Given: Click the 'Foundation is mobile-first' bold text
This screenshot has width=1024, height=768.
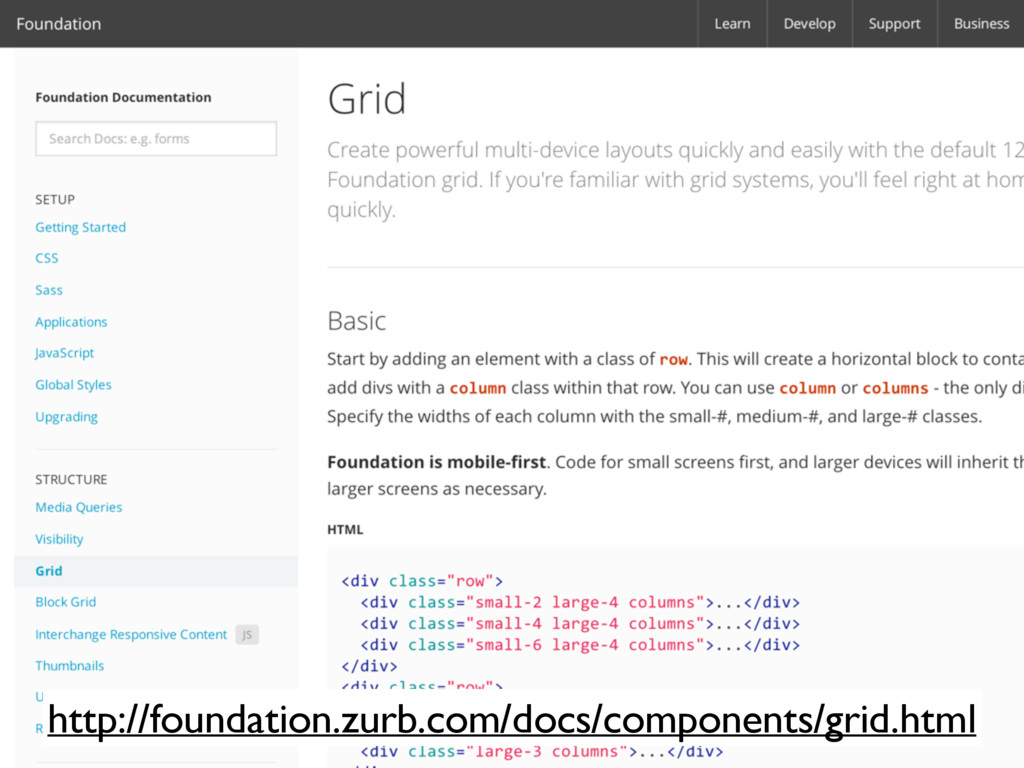Looking at the screenshot, I should coord(436,462).
